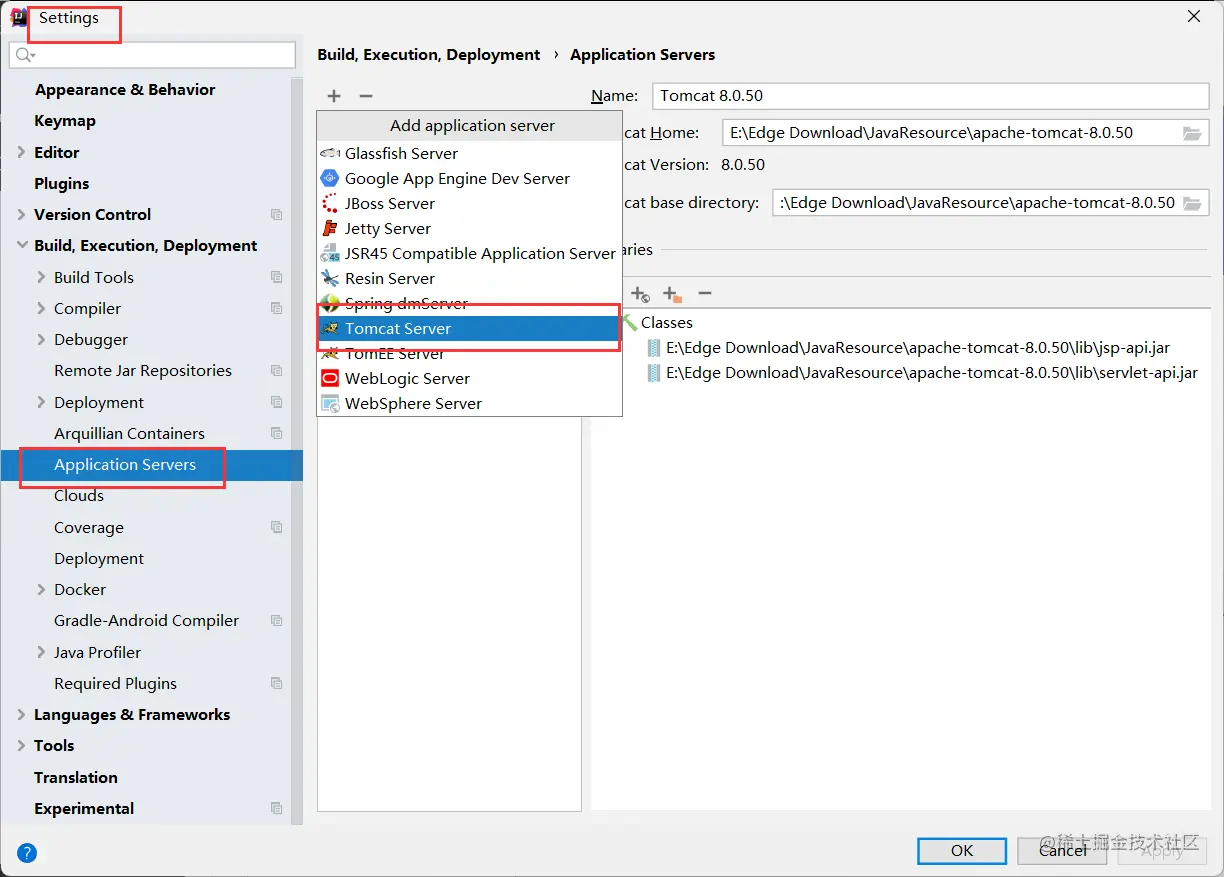Click the Resin Server dragonfly icon

[330, 278]
